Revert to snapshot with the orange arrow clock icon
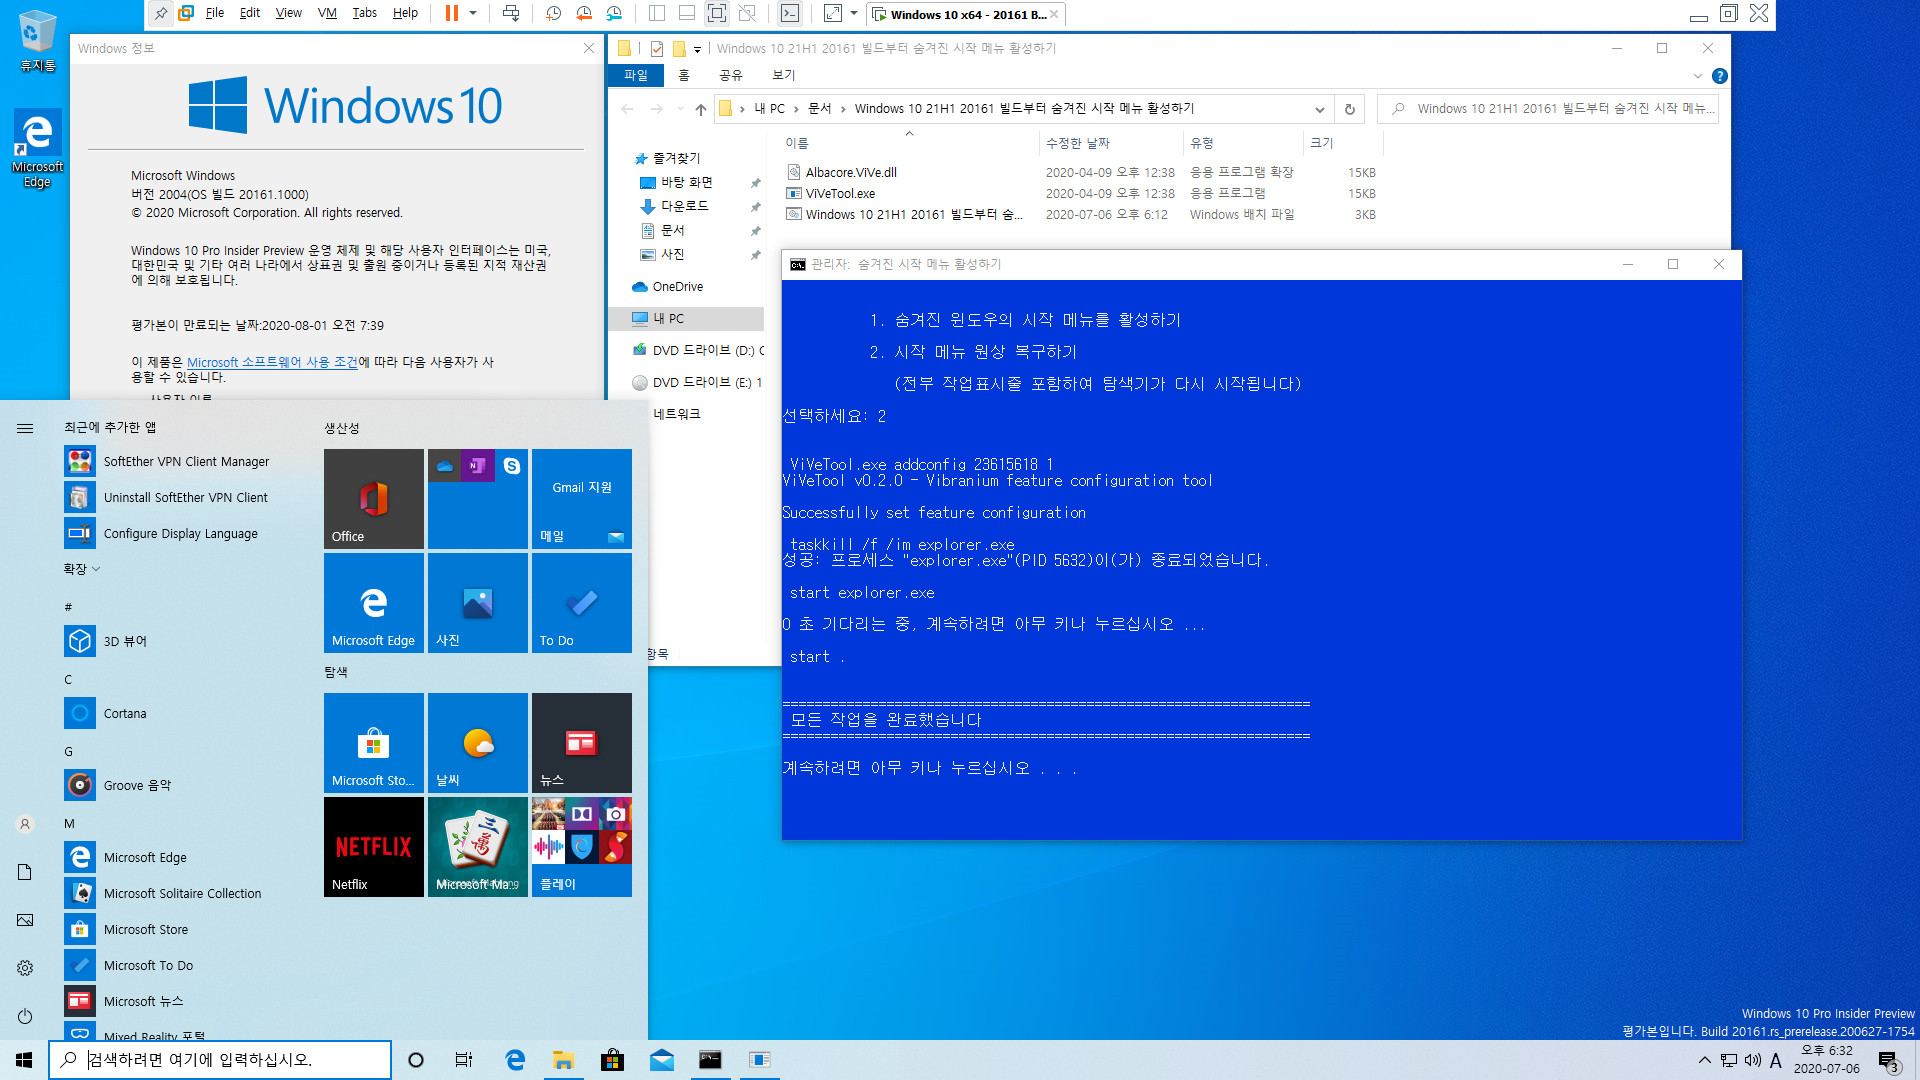 click(x=584, y=13)
